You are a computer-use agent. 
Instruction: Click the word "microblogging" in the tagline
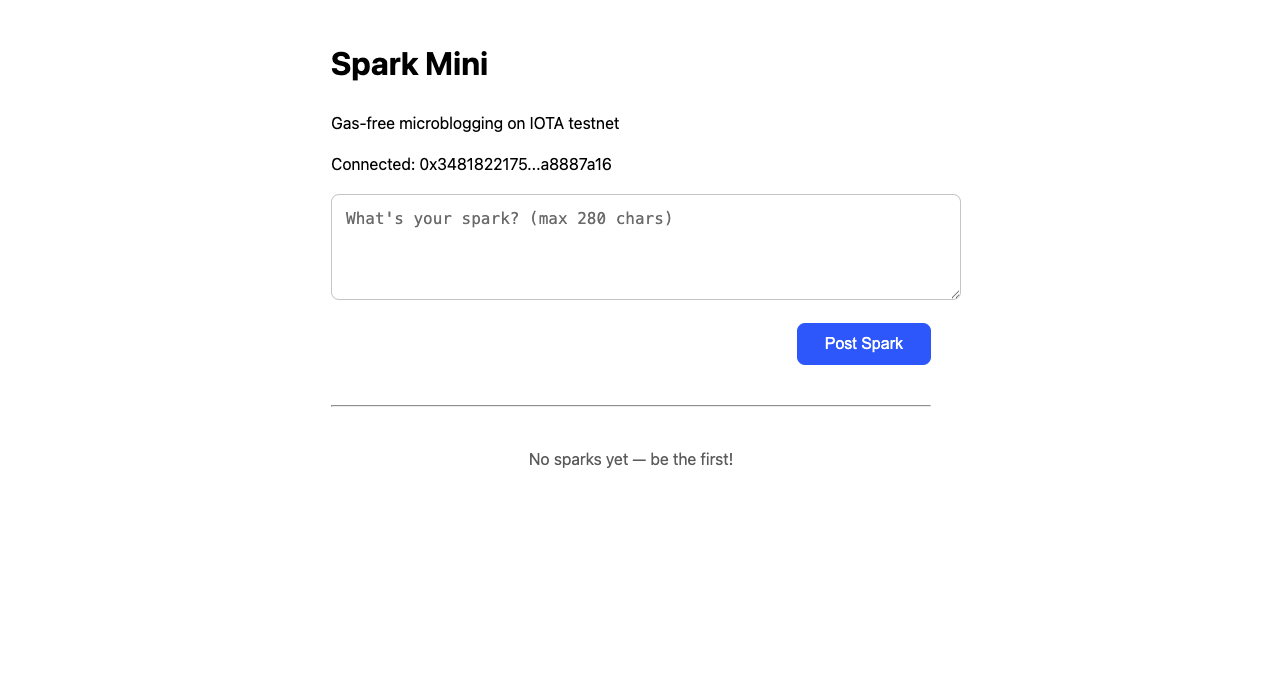[451, 124]
